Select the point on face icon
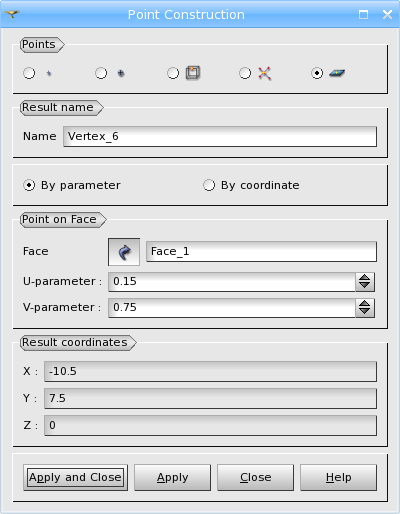The height and width of the screenshot is (514, 400). point(337,73)
